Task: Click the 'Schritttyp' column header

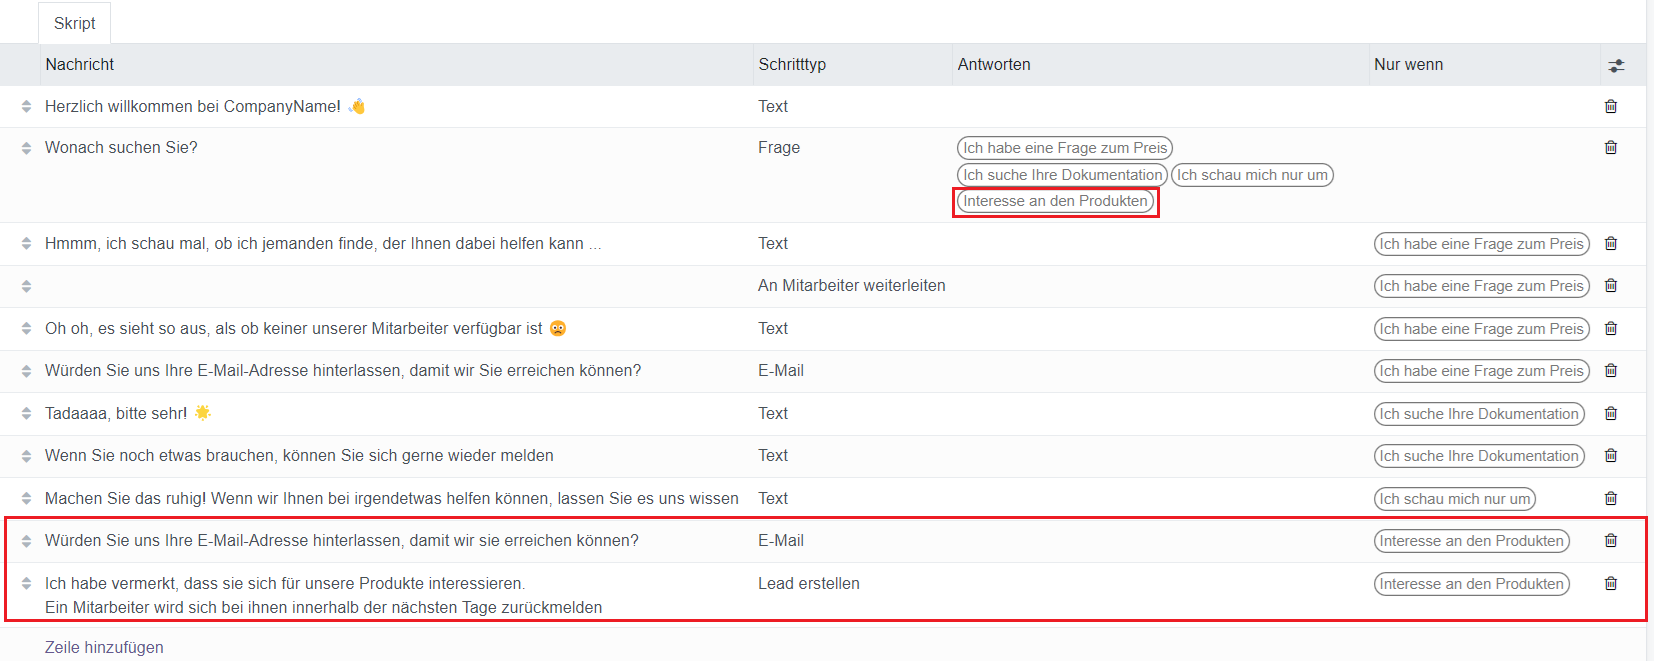Action: point(792,64)
